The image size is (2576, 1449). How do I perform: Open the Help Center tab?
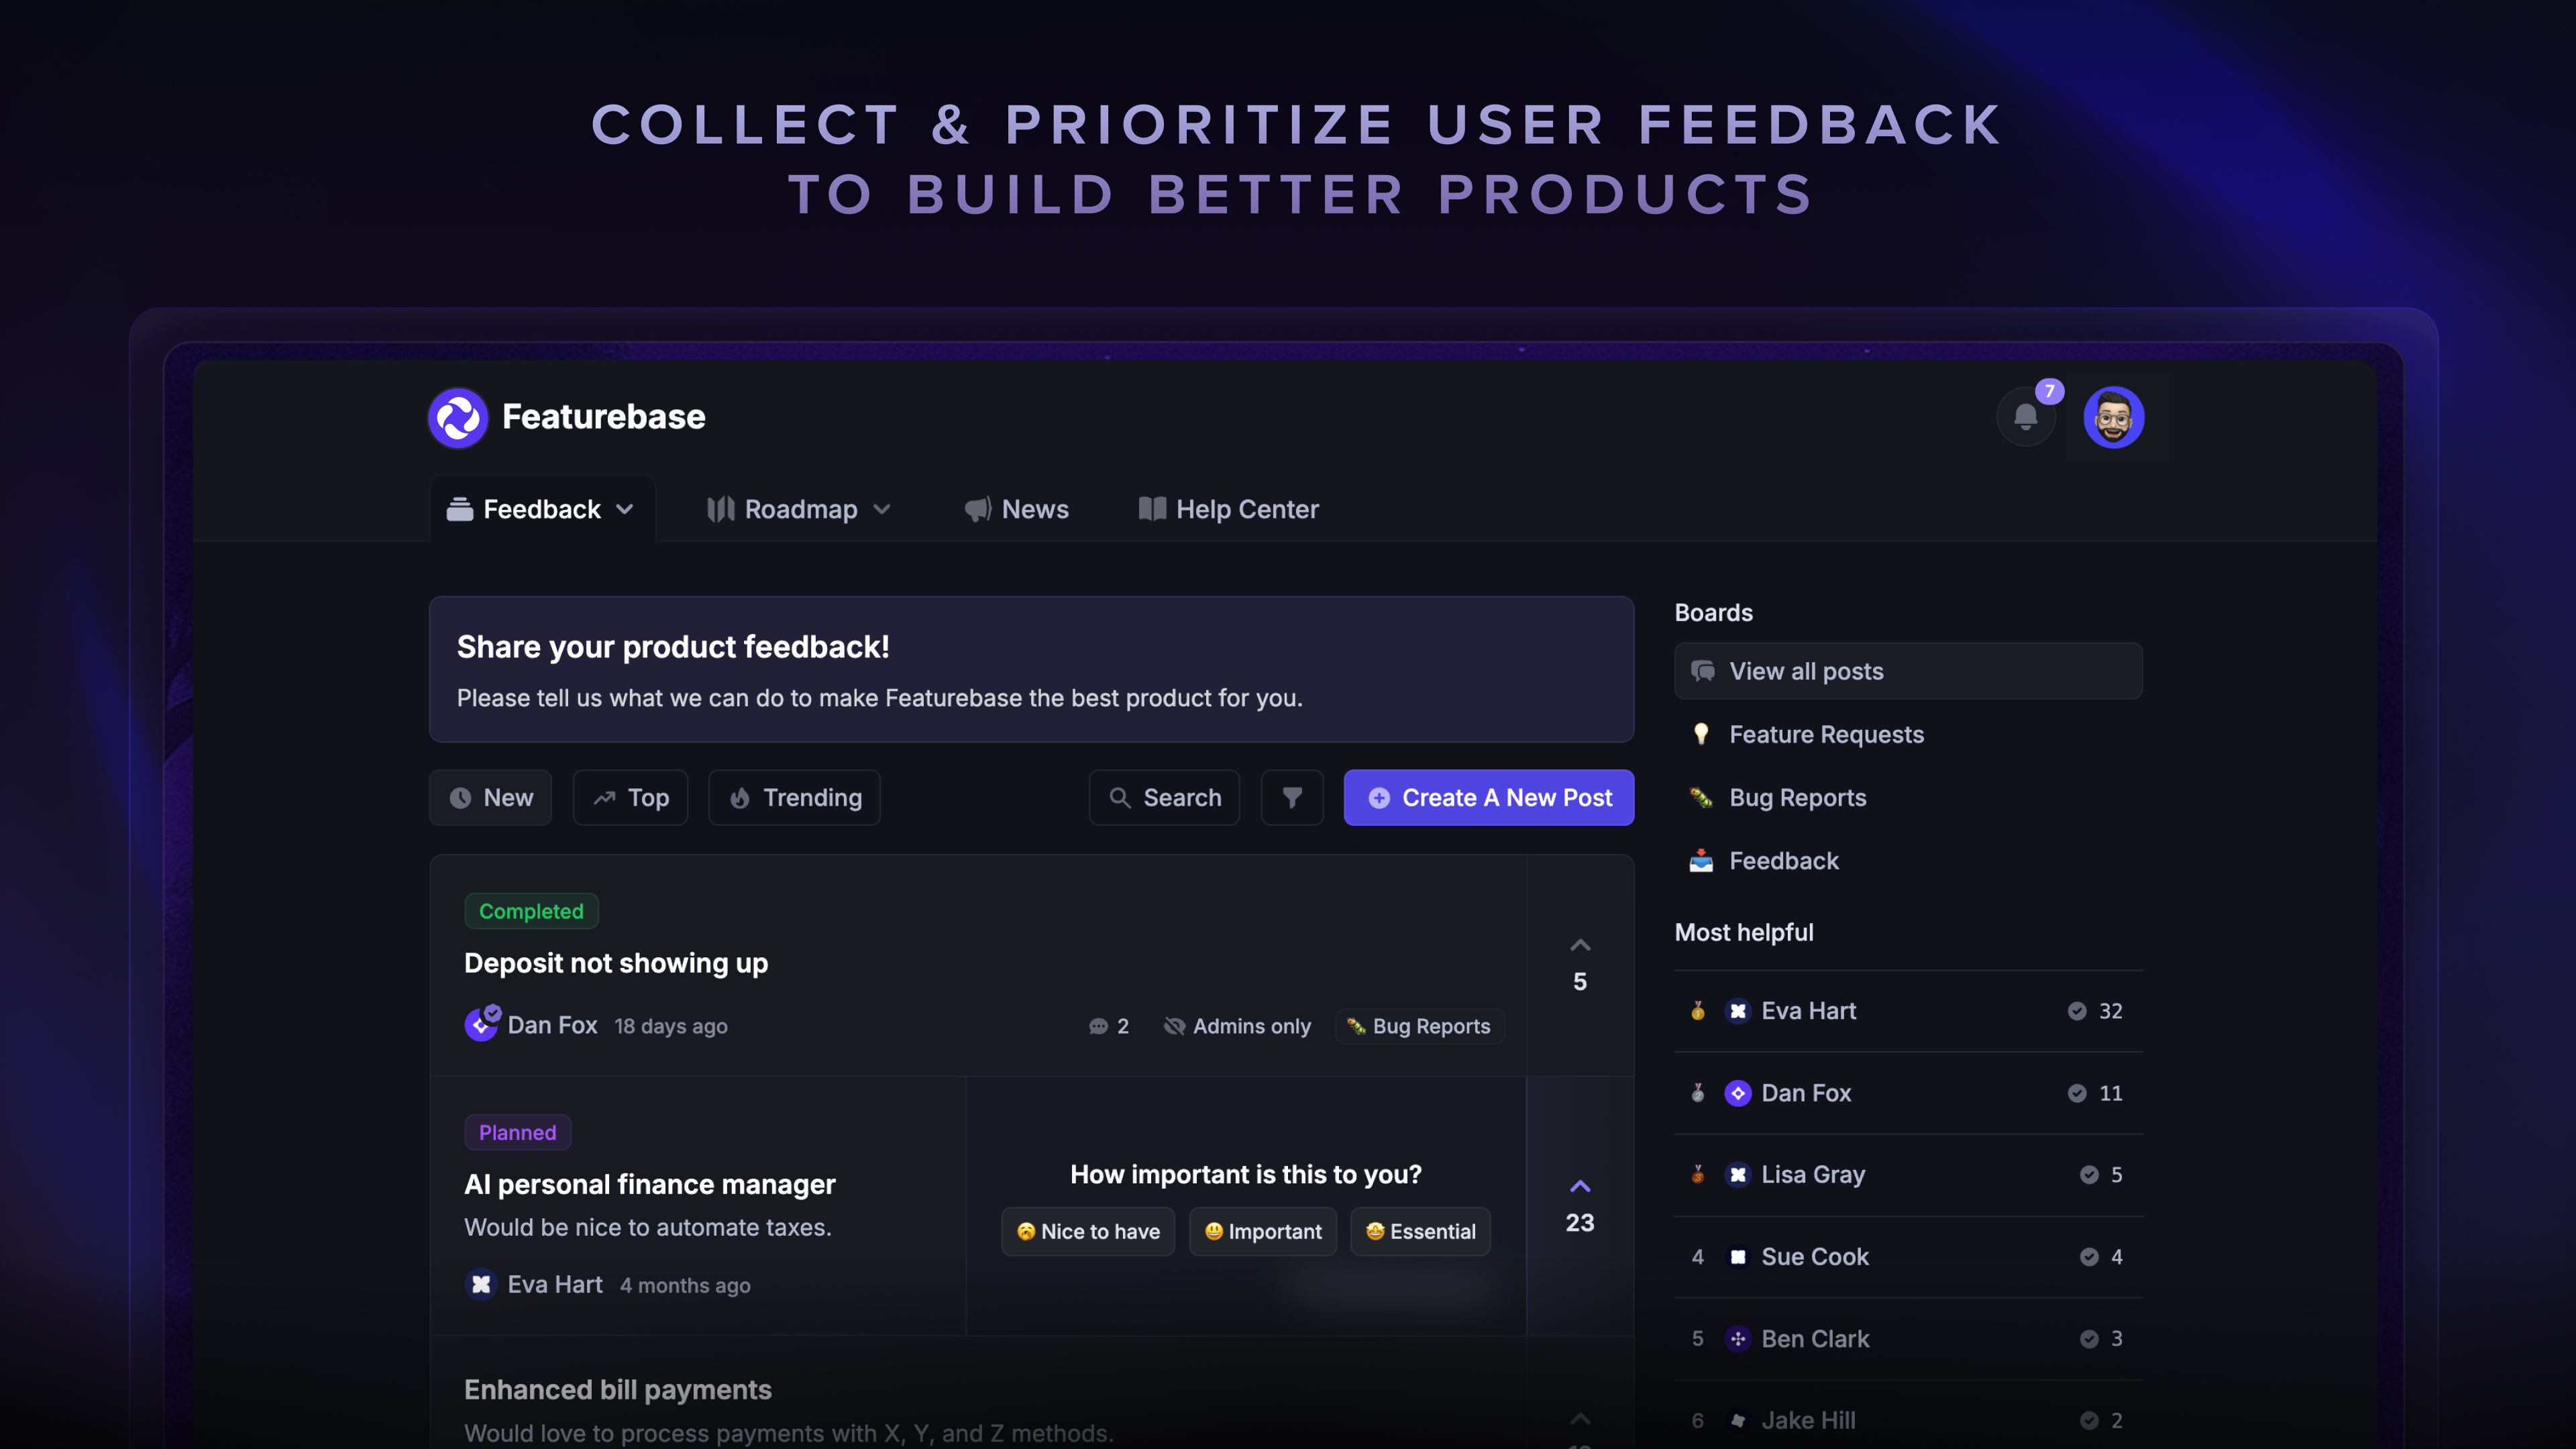tap(1229, 509)
